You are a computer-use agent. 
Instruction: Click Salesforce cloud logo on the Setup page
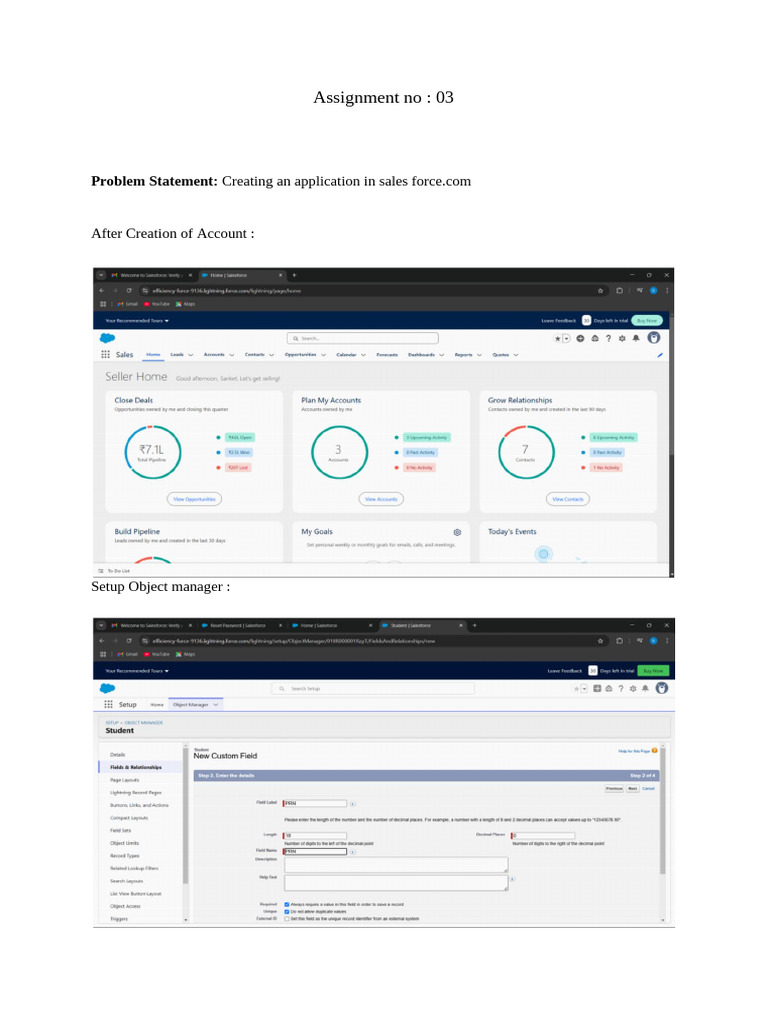point(107,688)
